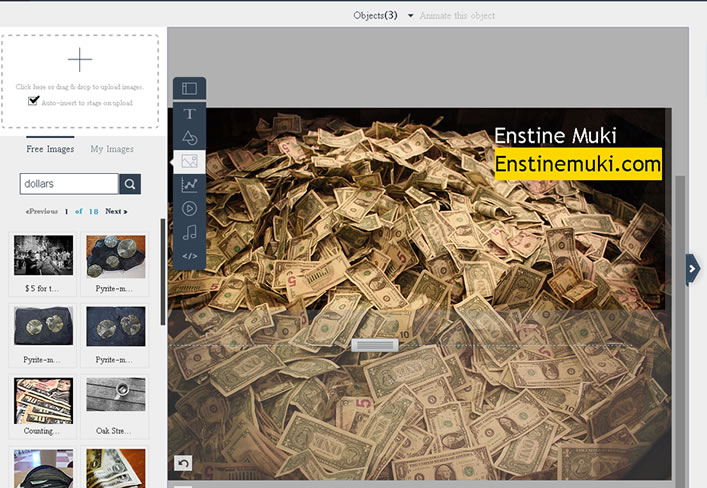Go to Next page of results
This screenshot has width=707, height=488.
pos(116,211)
